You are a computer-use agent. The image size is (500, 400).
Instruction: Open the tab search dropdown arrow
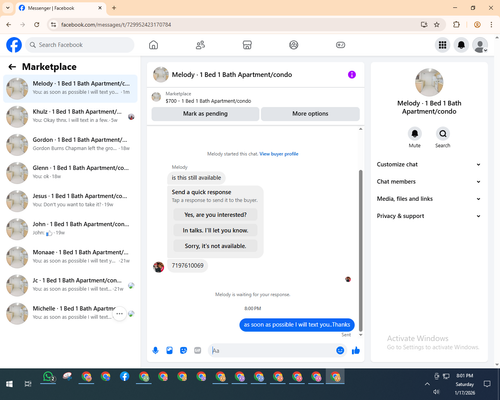[x=8, y=8]
